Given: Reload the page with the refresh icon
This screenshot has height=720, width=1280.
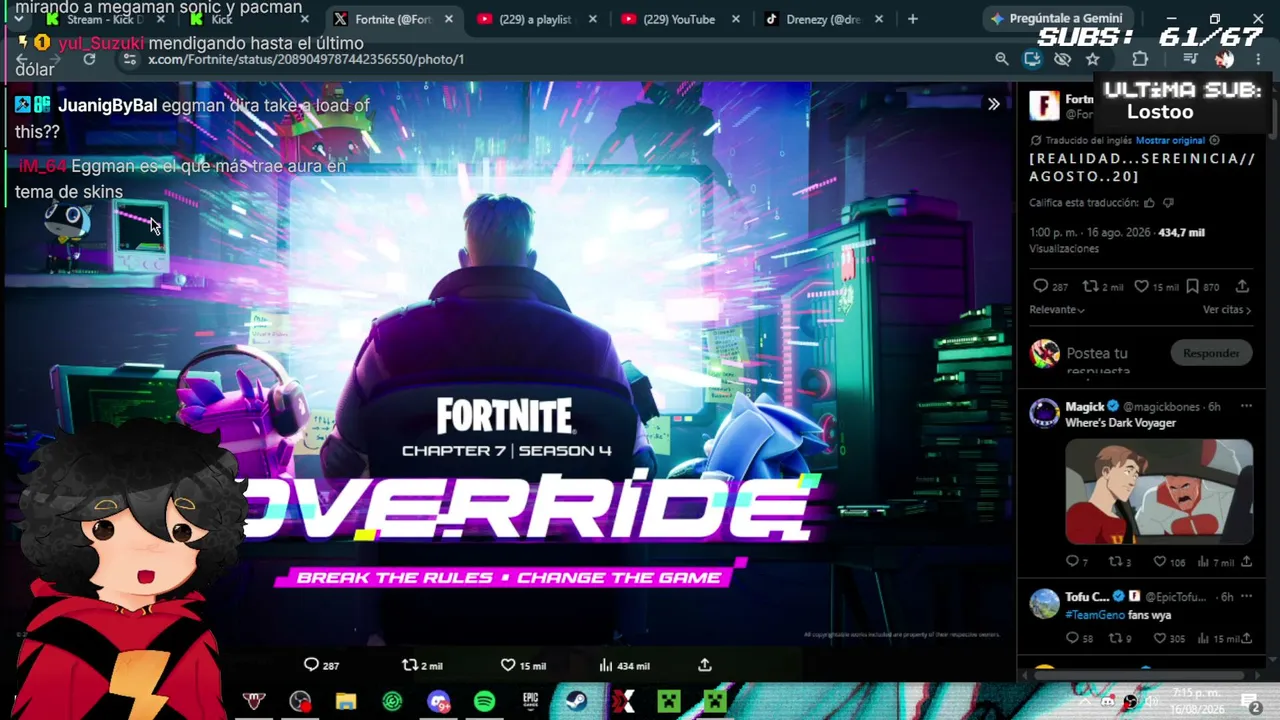Looking at the screenshot, I should click(x=89, y=59).
